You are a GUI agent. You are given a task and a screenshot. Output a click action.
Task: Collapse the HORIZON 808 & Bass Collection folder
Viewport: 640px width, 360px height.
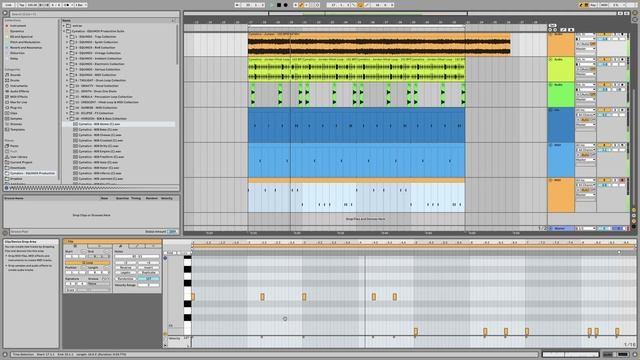point(67,119)
